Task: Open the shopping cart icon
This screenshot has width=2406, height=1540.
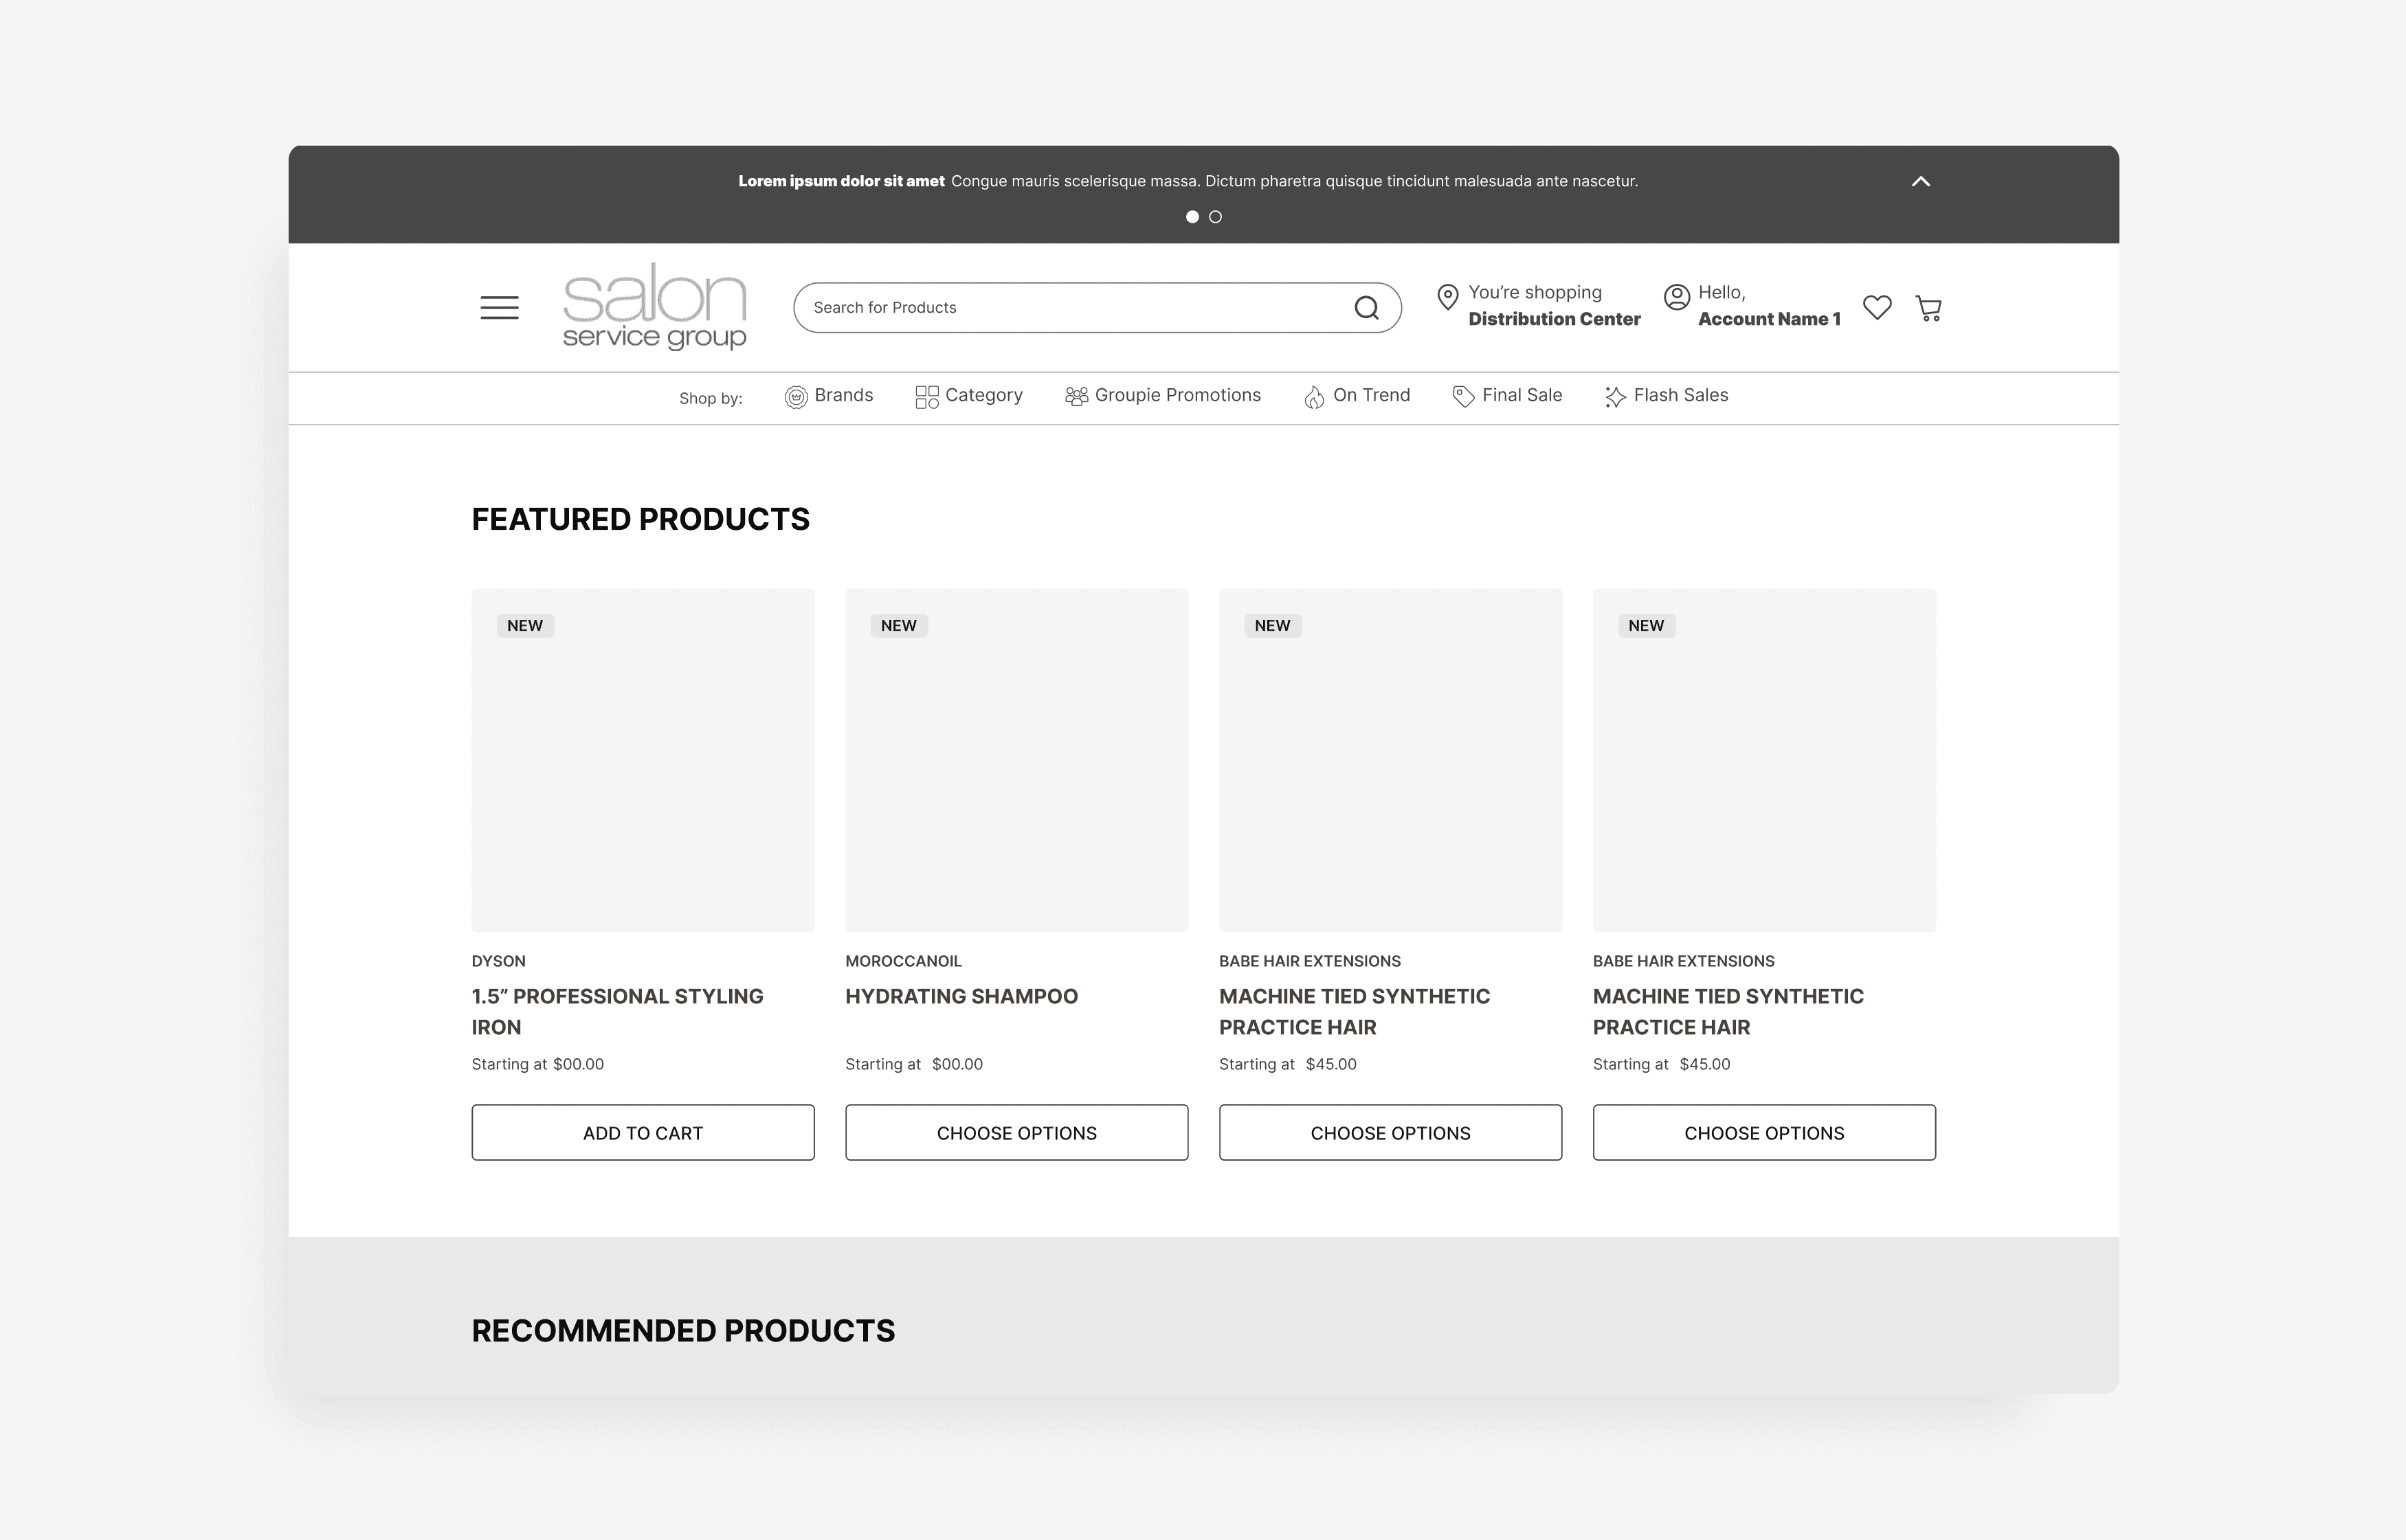Action: [x=1928, y=308]
